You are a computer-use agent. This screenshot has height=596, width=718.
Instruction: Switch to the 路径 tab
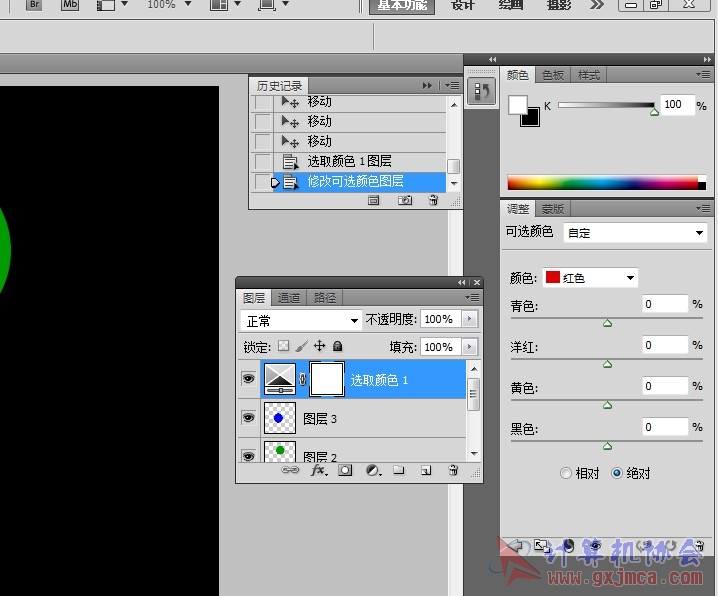coord(325,298)
